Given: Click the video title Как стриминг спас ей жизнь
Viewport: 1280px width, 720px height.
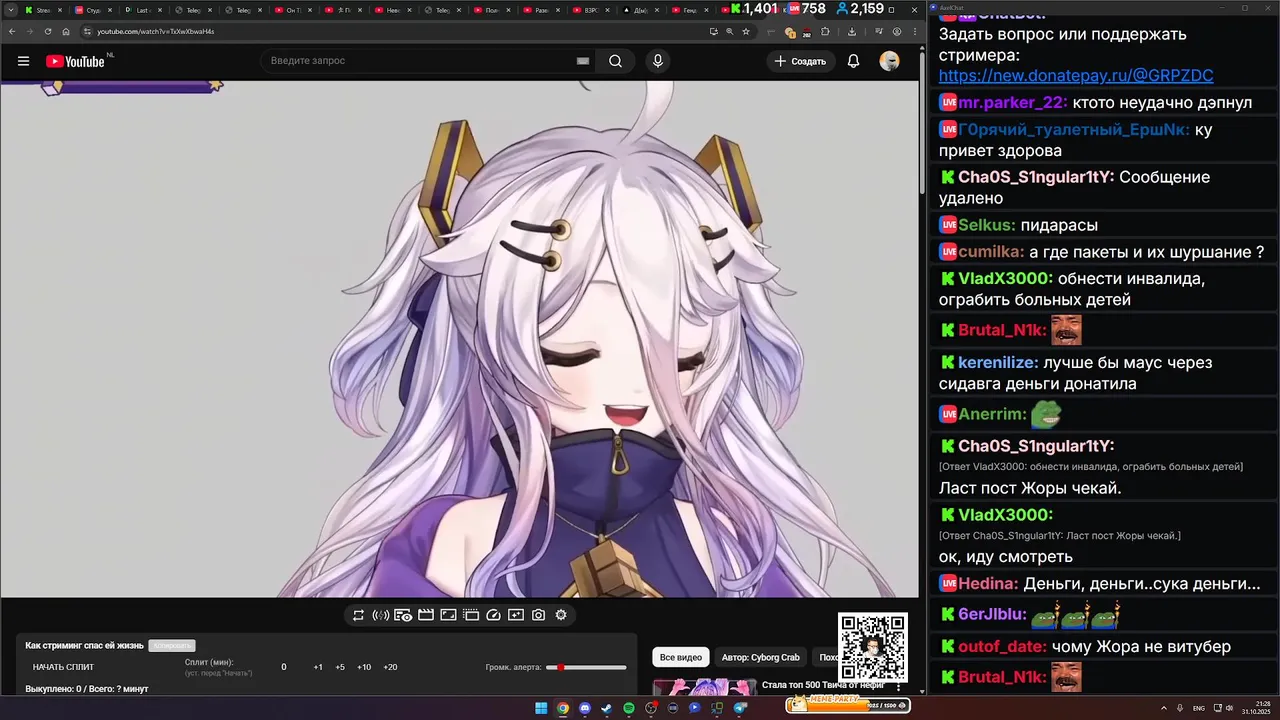Looking at the screenshot, I should (x=84, y=646).
